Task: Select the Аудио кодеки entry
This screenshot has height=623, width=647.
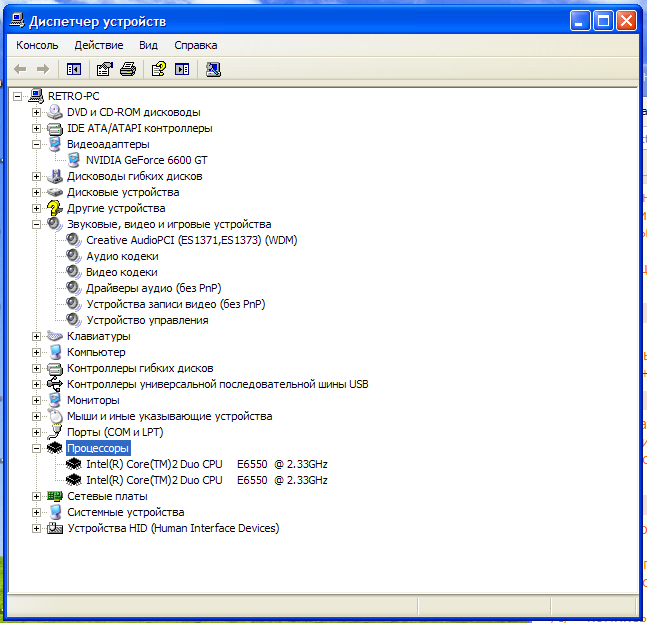Action: 122,256
